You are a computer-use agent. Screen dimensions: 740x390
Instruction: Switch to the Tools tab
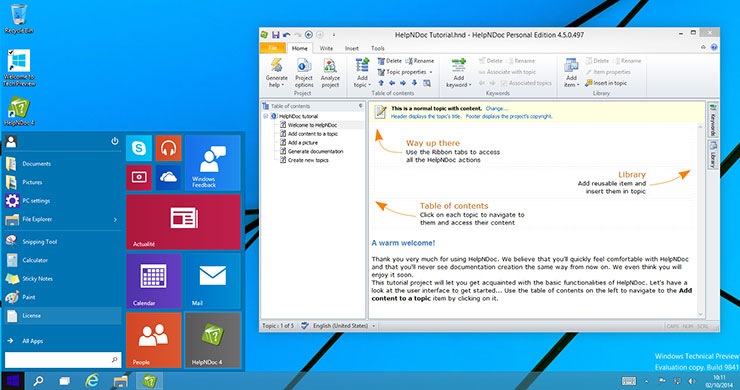pyautogui.click(x=378, y=48)
